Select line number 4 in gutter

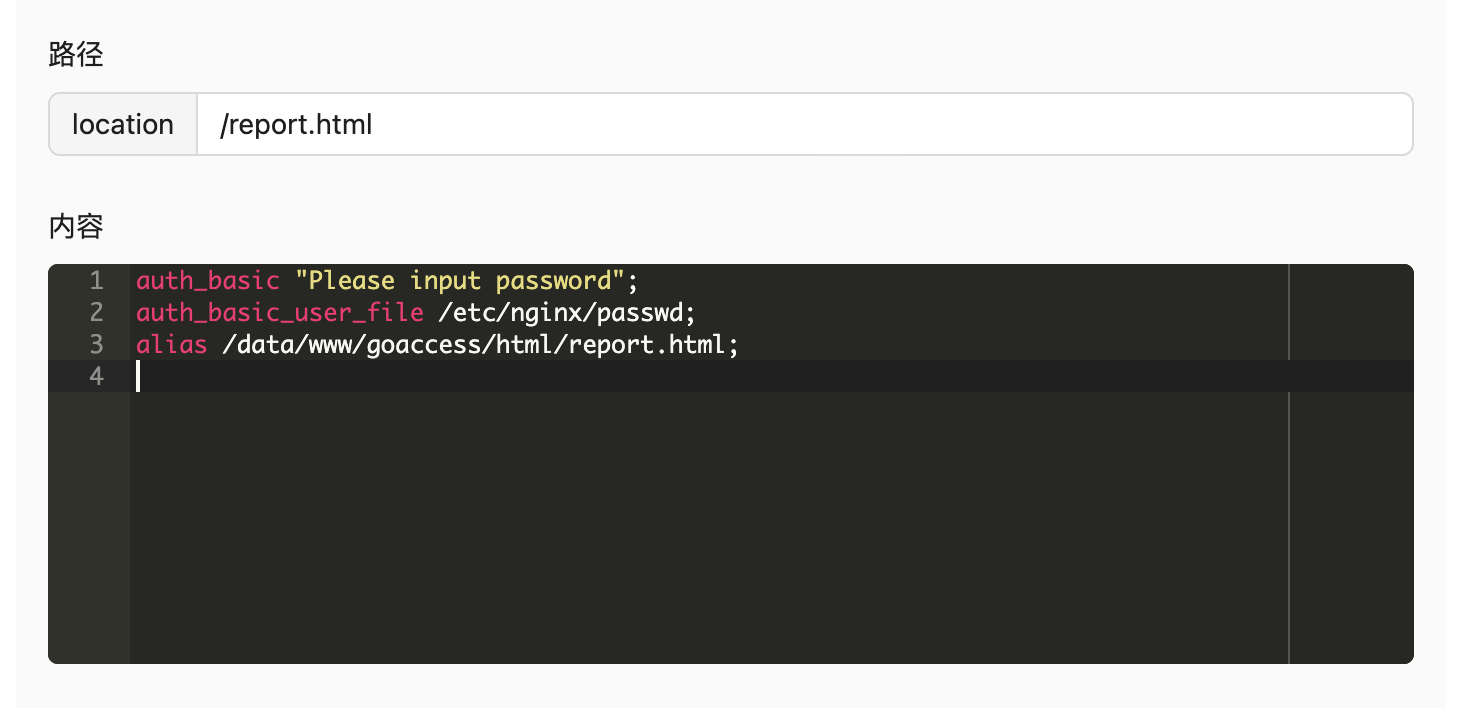coord(96,376)
